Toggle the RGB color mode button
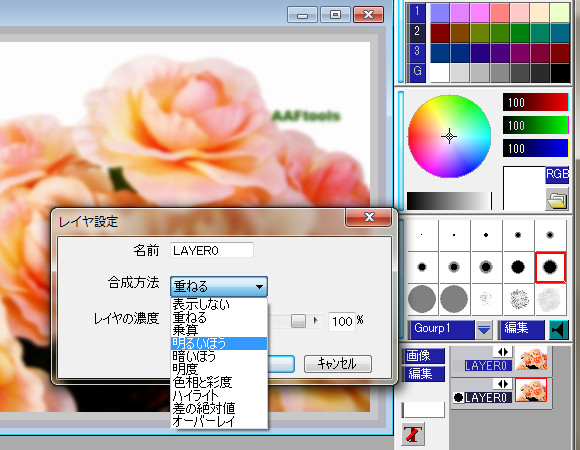 [x=557, y=175]
